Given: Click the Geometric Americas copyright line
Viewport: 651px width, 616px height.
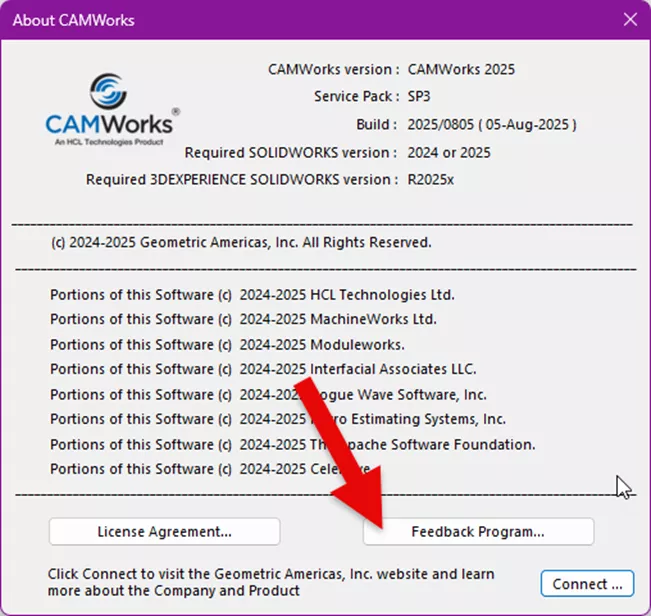Looking at the screenshot, I should tap(241, 242).
